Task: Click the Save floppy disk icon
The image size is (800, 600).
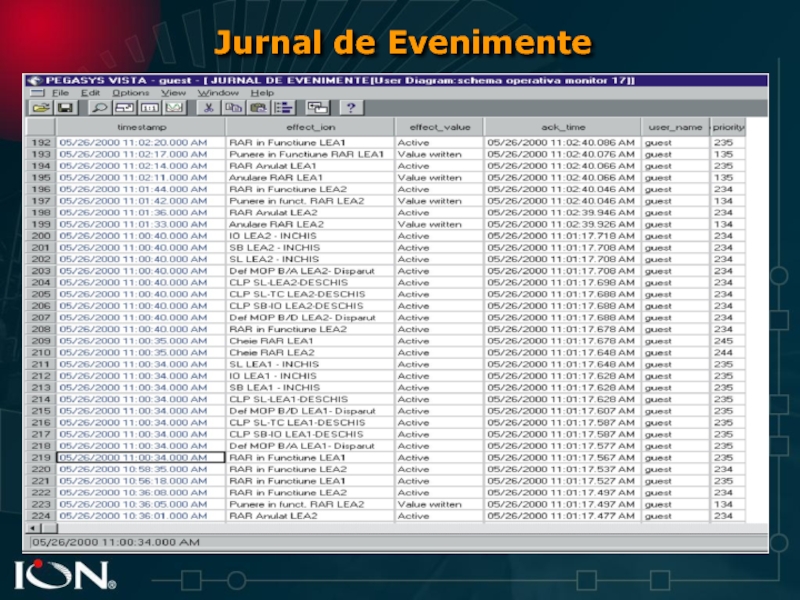Action: [x=65, y=108]
